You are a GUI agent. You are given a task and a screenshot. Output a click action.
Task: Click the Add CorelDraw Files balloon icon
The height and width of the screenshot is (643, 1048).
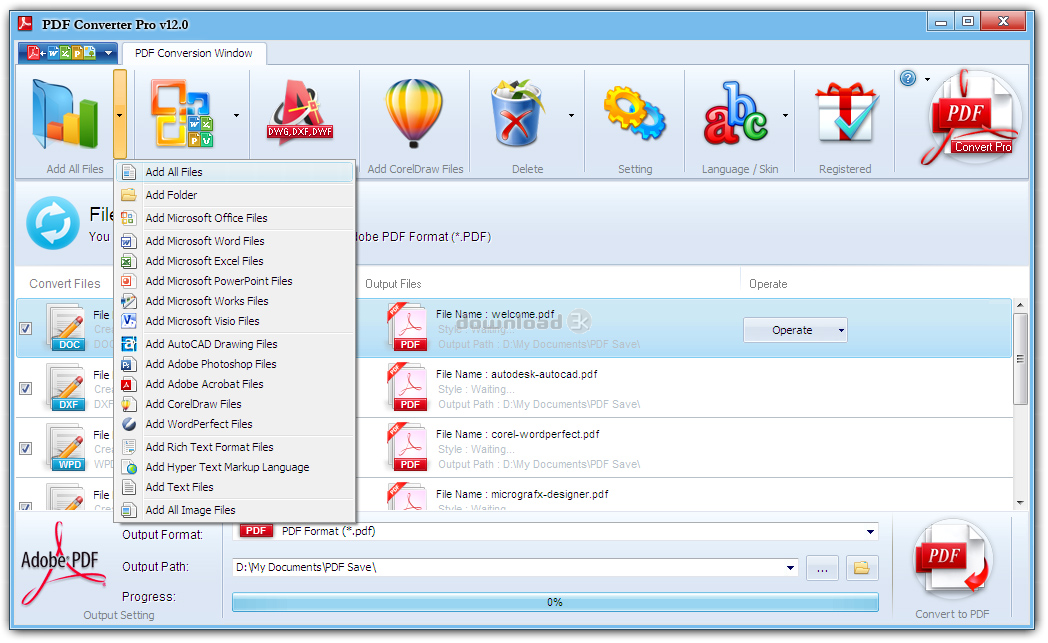click(x=414, y=112)
